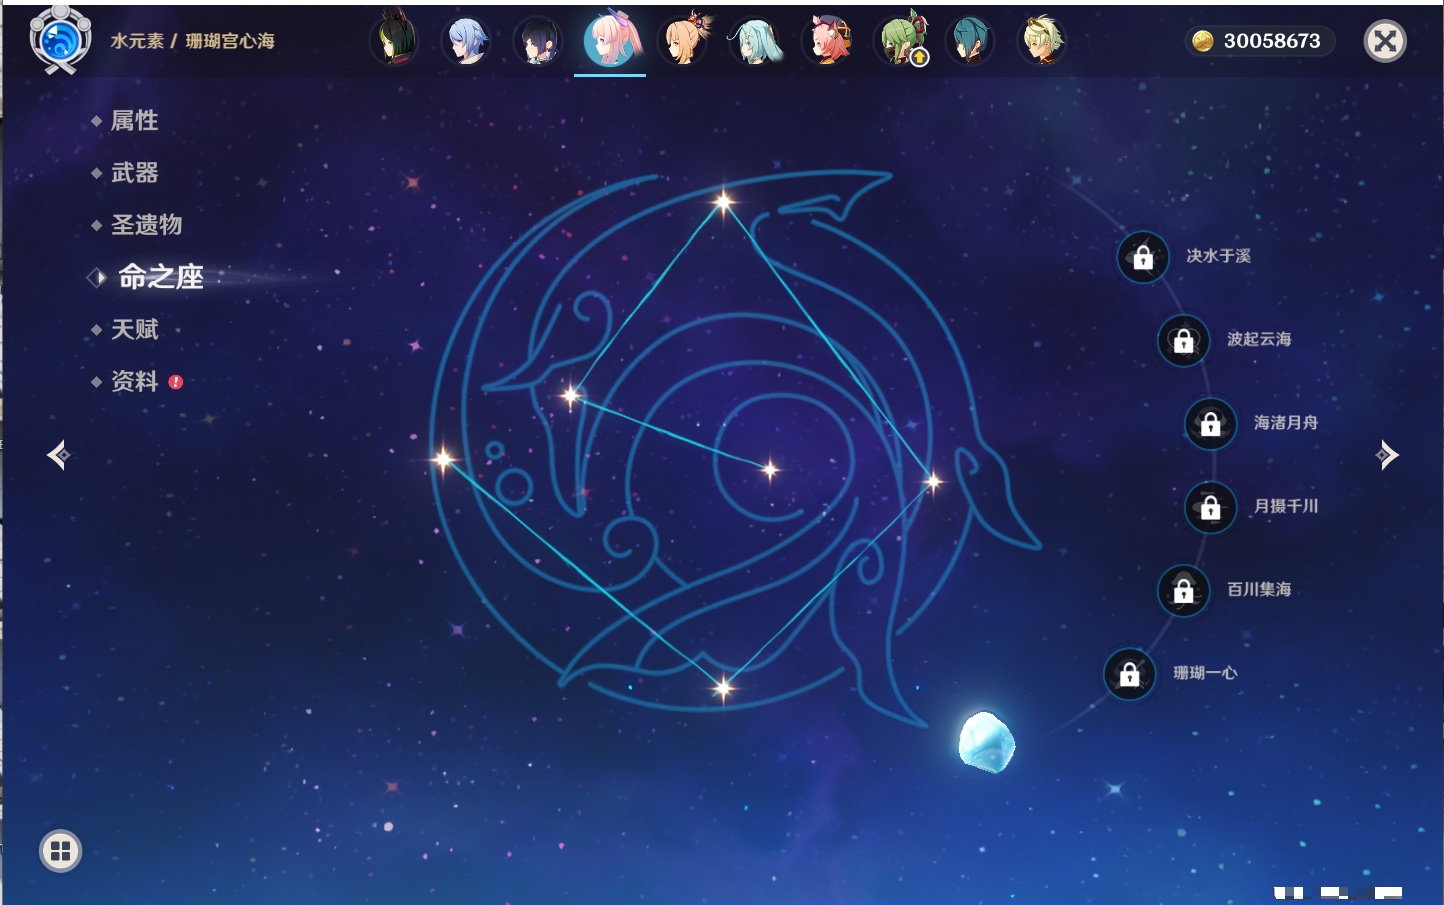Select the light blue short-haired character avatar
Screen dimensions: 1444x905
466,41
